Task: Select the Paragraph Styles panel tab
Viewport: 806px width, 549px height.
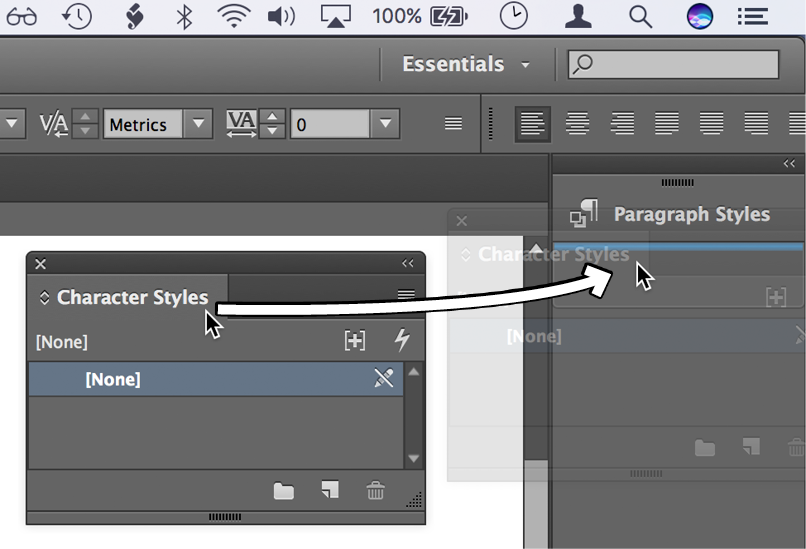Action: pyautogui.click(x=691, y=214)
